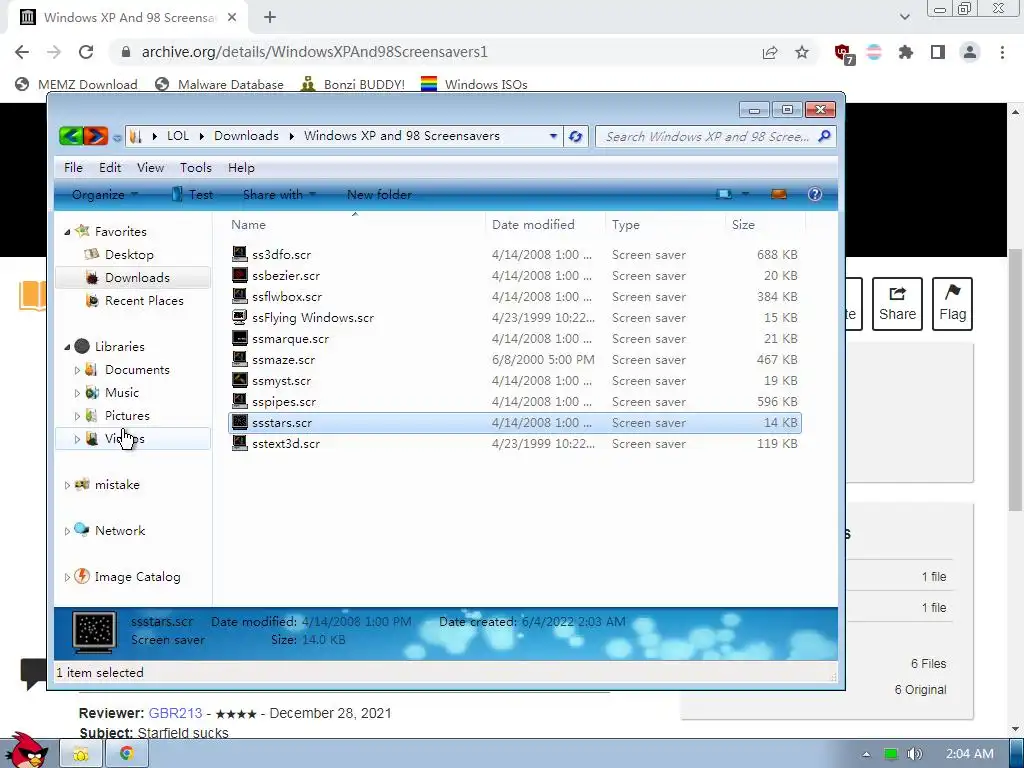Click the green Back arrow in Explorer
1024x768 pixels.
(71, 136)
